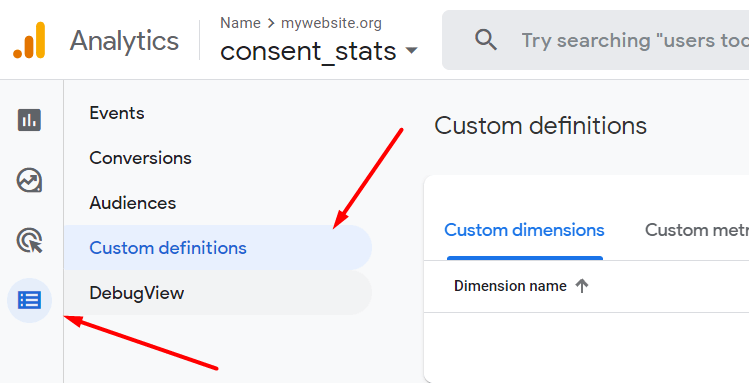This screenshot has width=749, height=383.
Task: Sort by Dimension name arrow
Action: tap(581, 286)
